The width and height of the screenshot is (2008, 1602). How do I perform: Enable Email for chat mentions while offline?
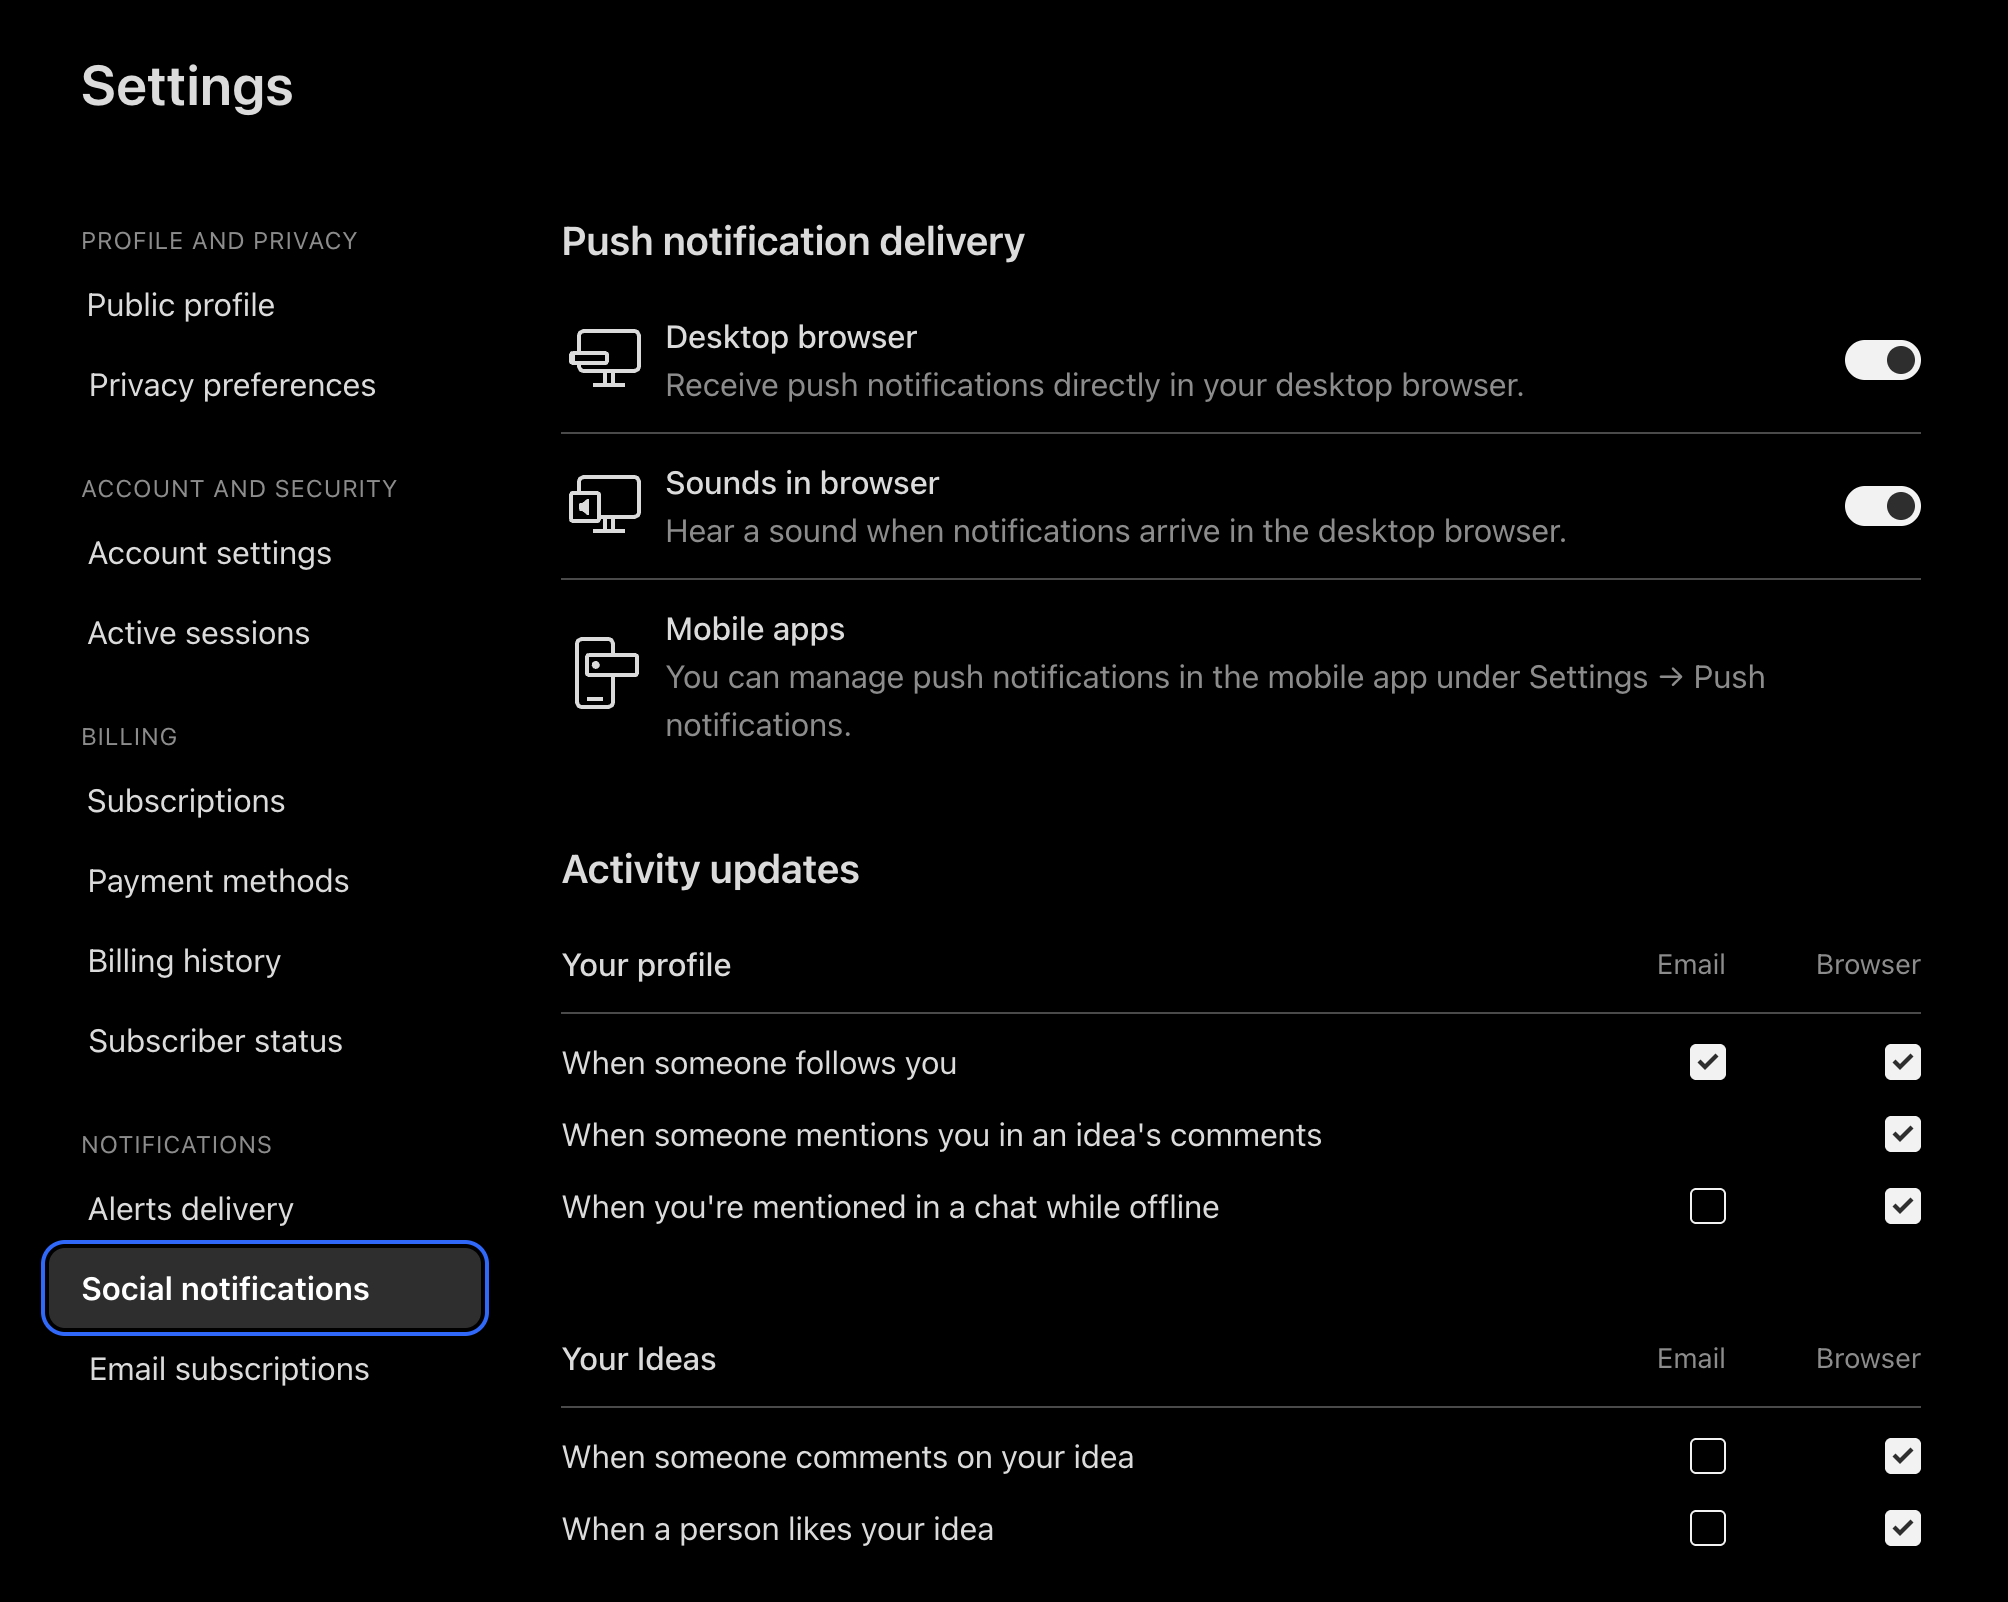[1707, 1206]
